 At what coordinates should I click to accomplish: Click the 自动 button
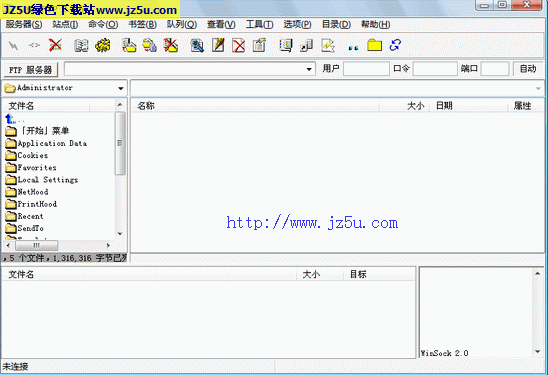click(x=528, y=68)
